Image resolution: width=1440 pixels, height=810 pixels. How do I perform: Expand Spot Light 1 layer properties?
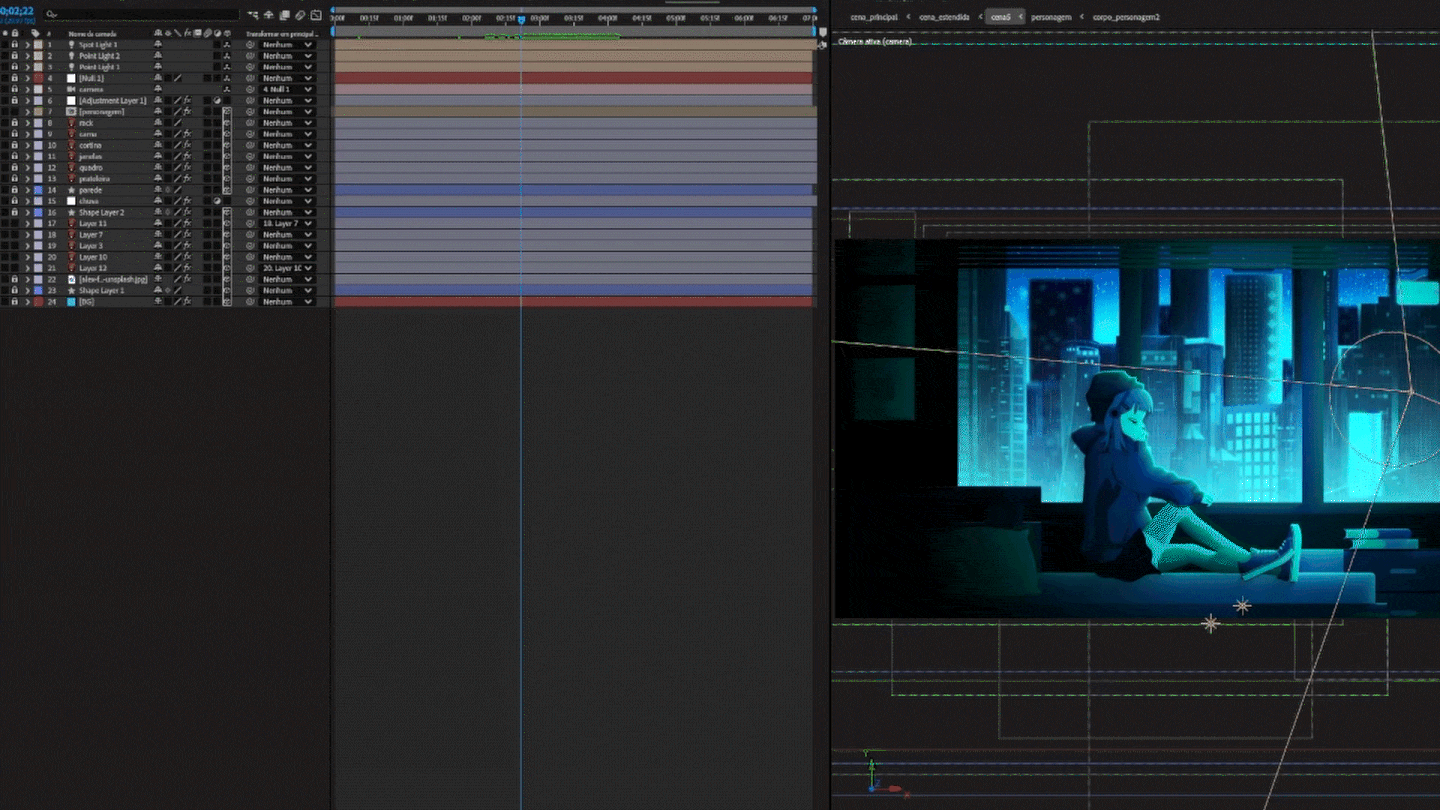(x=27, y=45)
